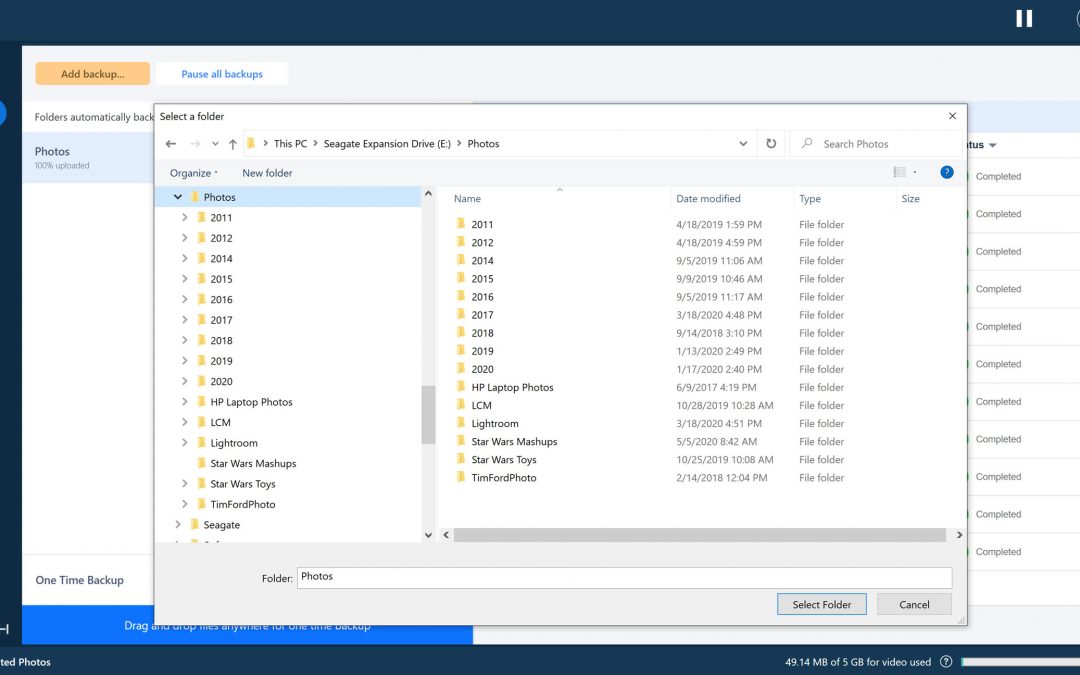The image size is (1080, 675).
Task: Click Pause all backups
Action: (x=222, y=74)
